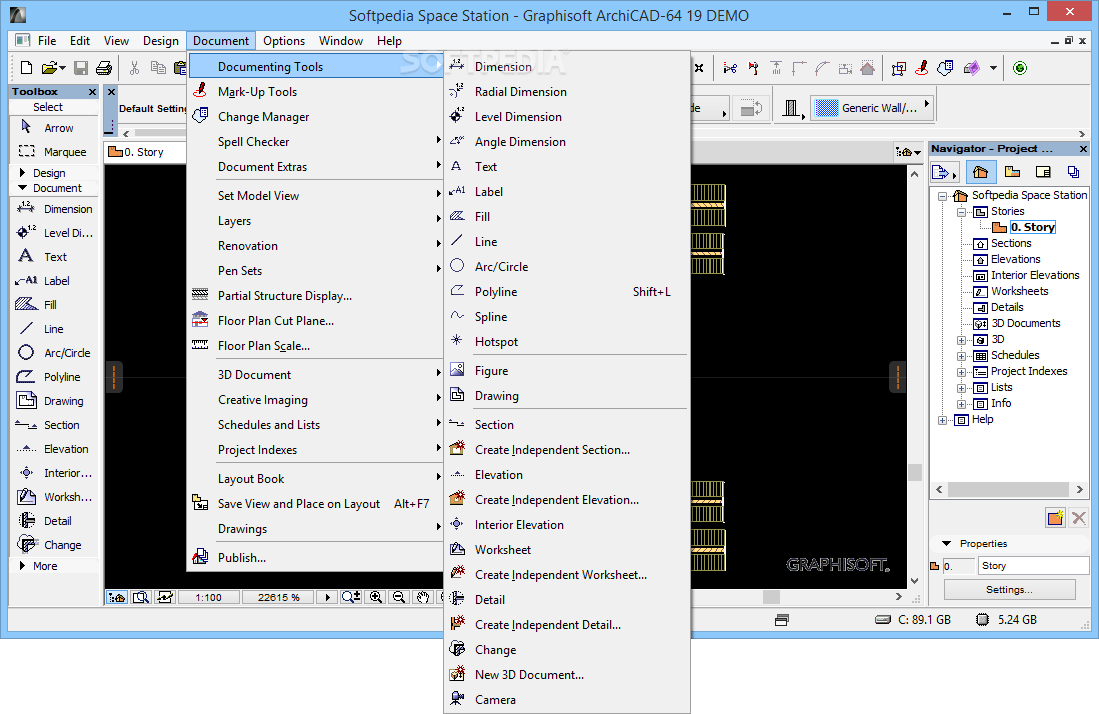1099x714 pixels.
Task: Expand the More group in Toolbox
Action: (22, 565)
